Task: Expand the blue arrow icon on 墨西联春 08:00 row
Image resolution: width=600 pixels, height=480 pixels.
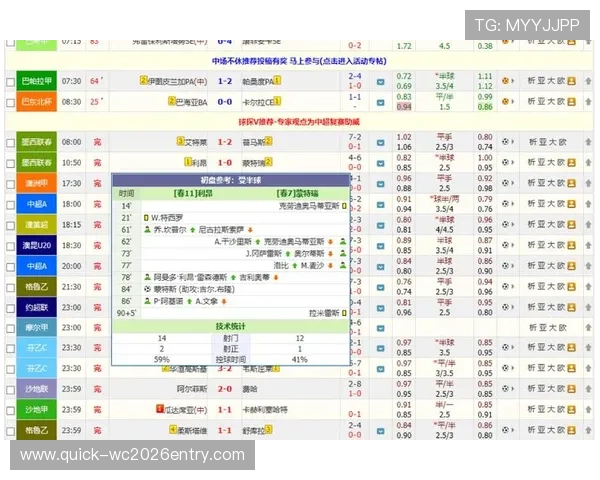Action: click(380, 143)
